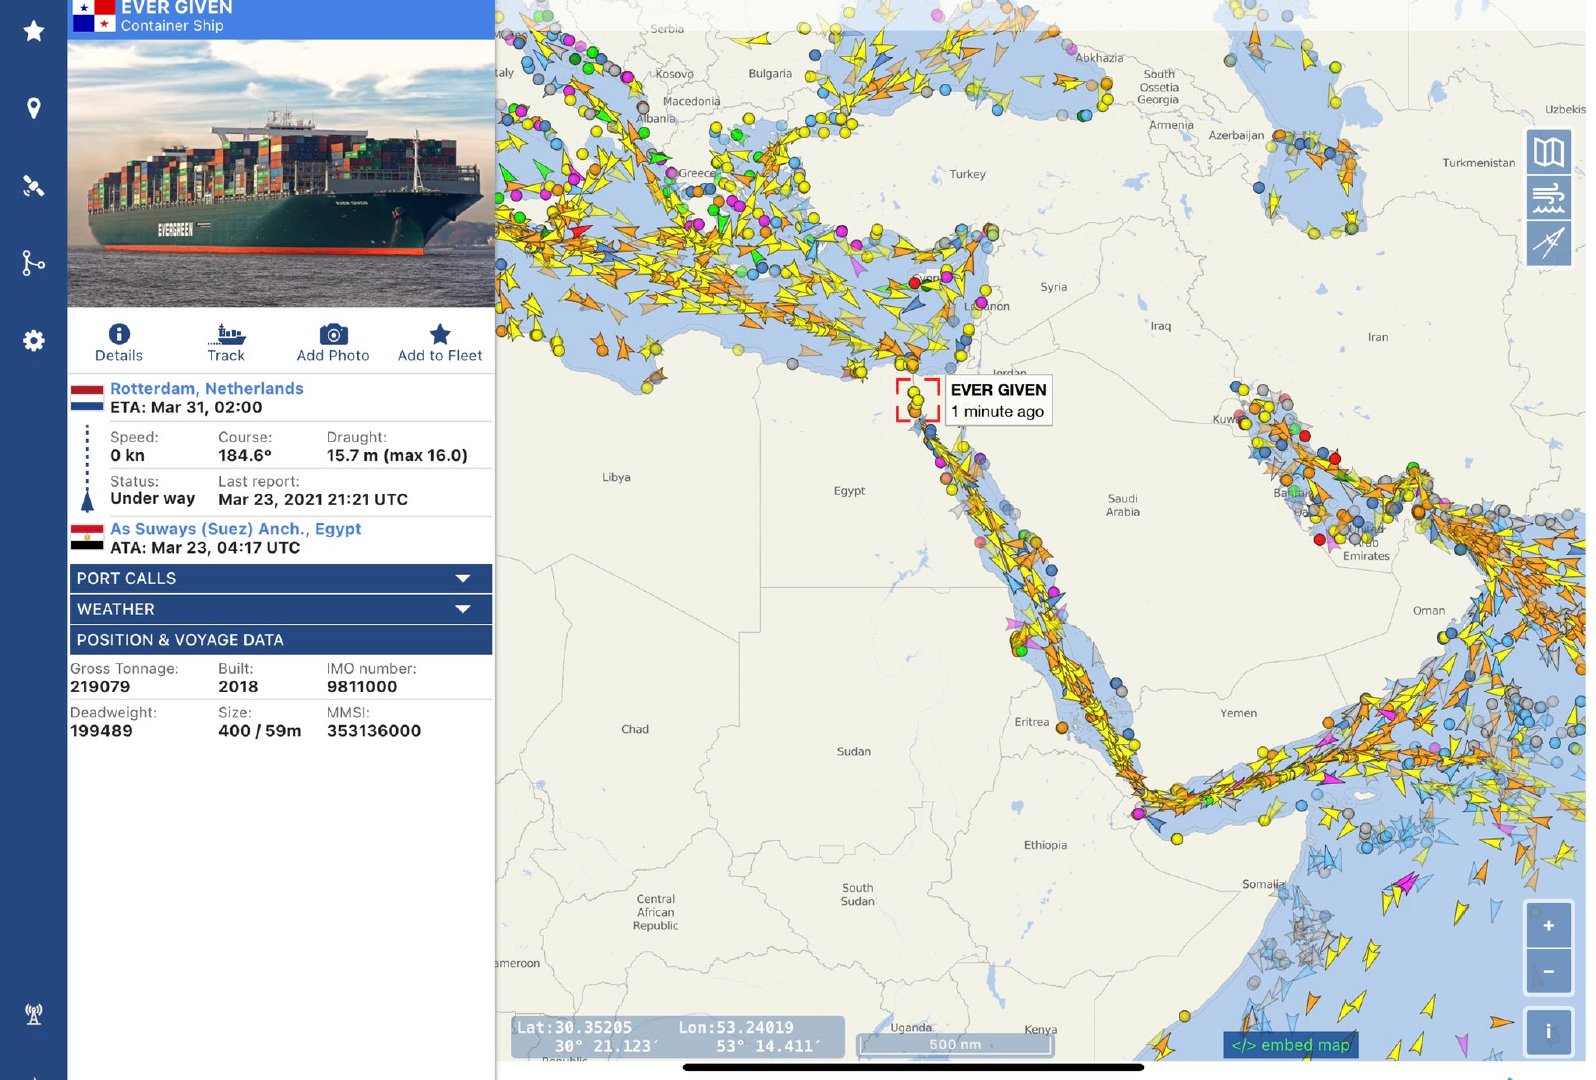Select highlighted EVER GIVEN vessel marker
1596x1080 pixels.
coord(917,400)
